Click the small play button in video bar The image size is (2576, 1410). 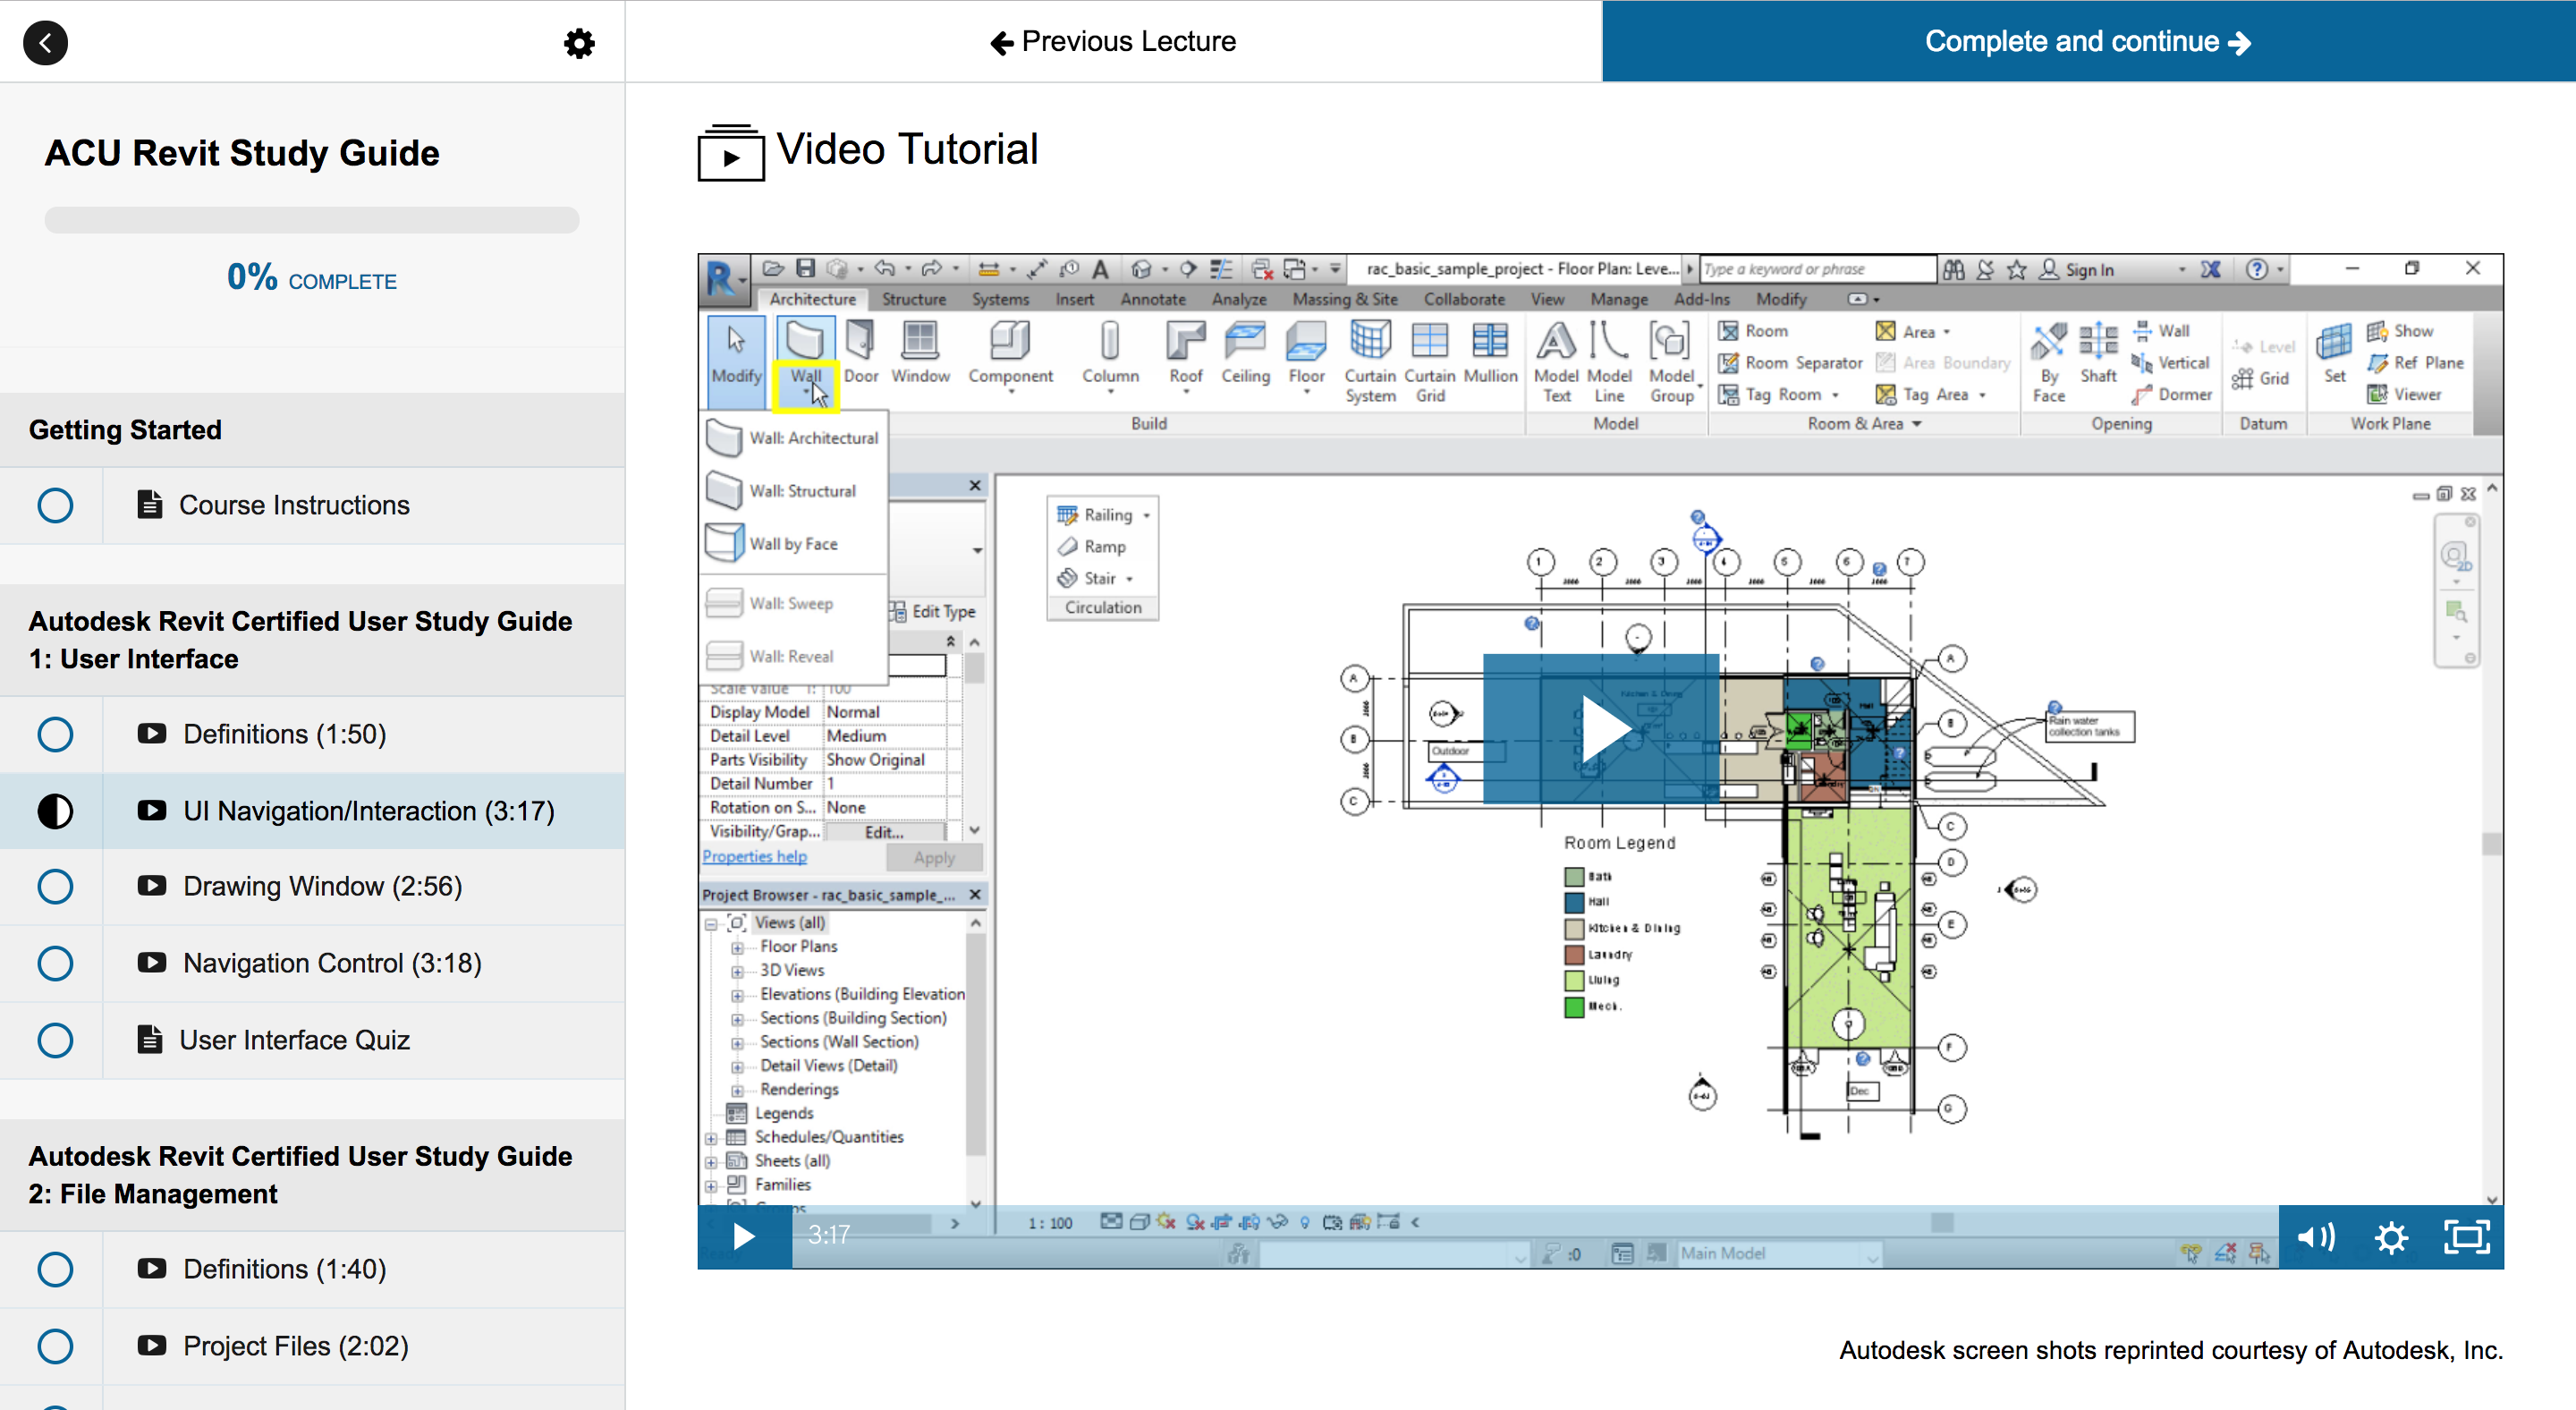[x=743, y=1236]
